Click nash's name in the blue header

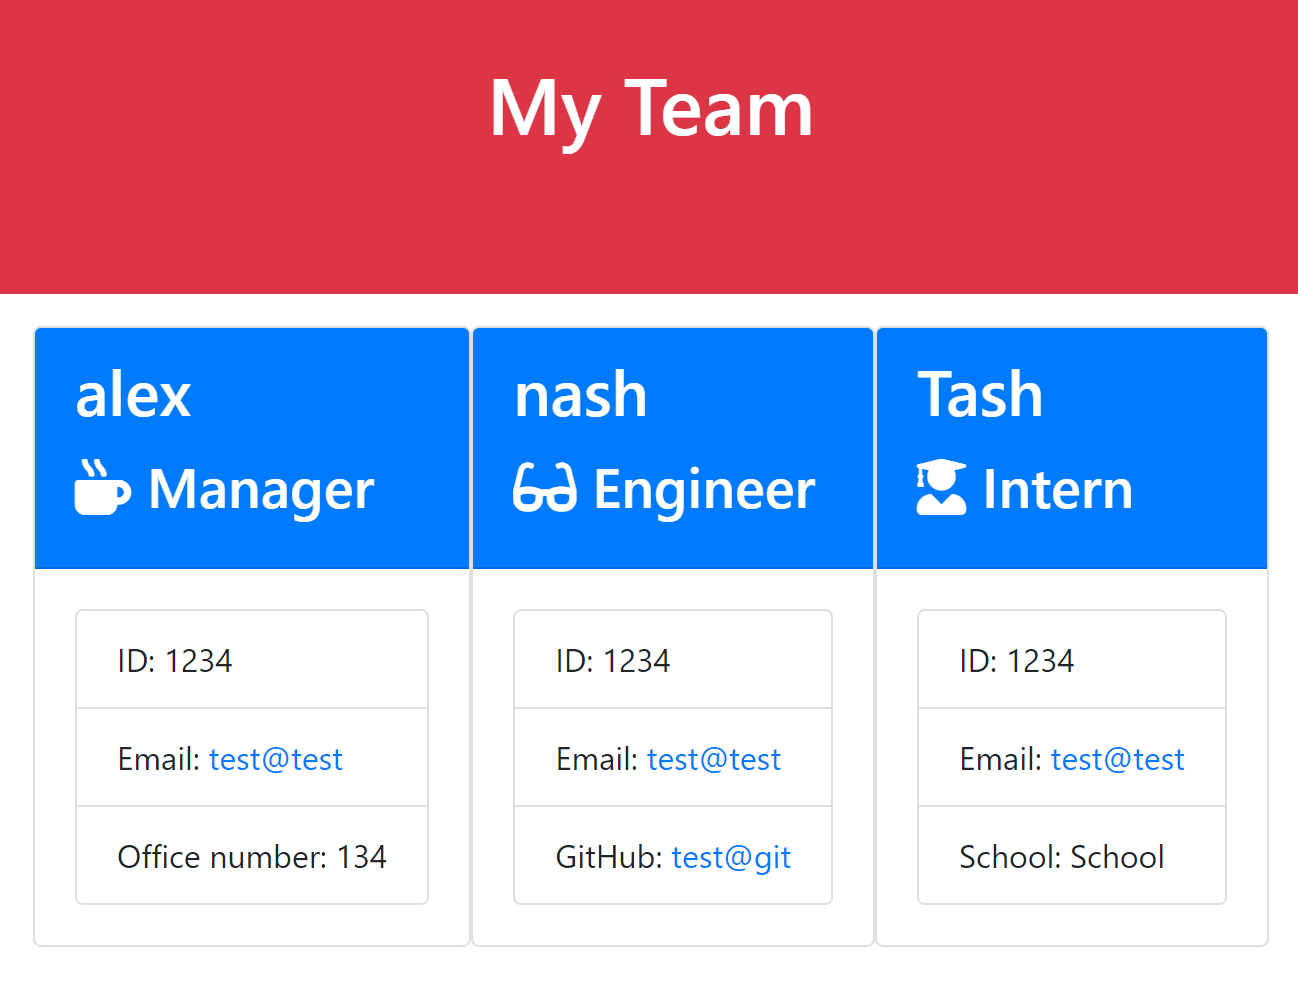[x=580, y=394]
